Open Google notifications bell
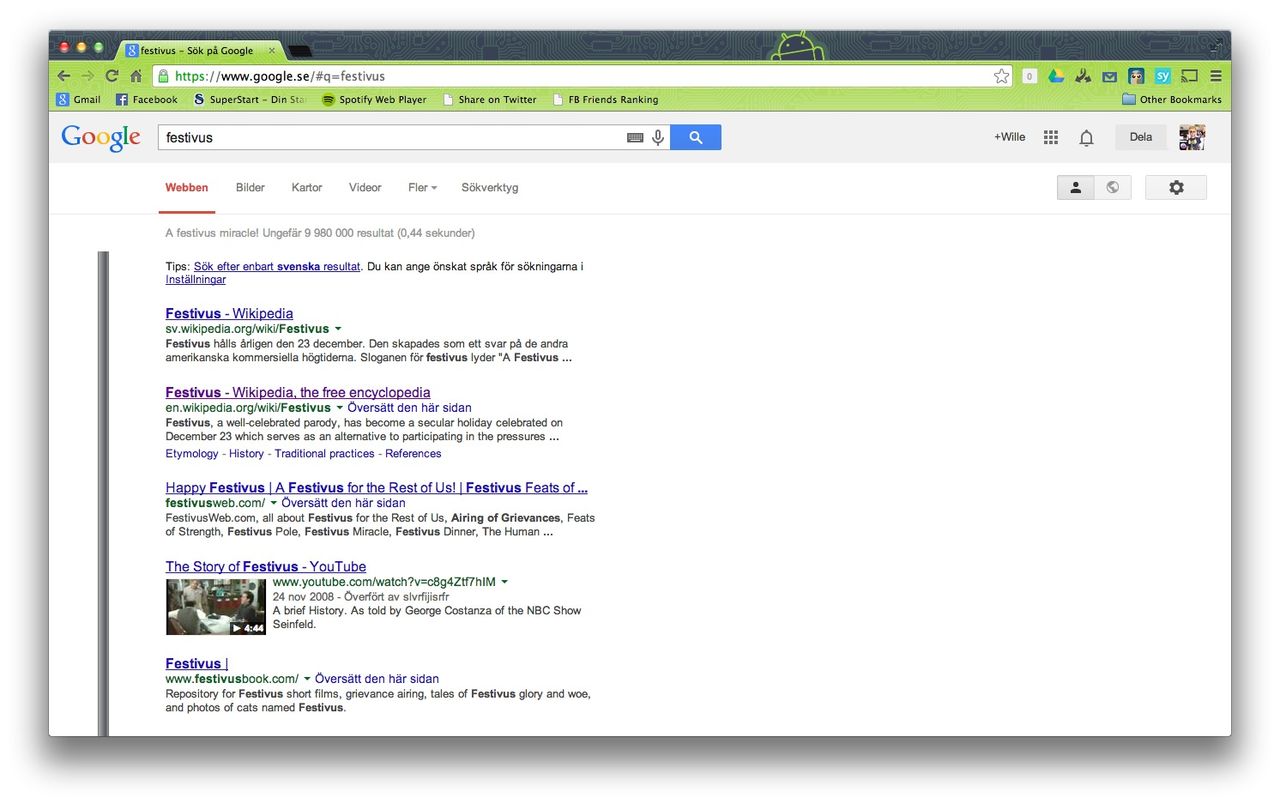Viewport: 1280px width, 804px height. [1086, 138]
